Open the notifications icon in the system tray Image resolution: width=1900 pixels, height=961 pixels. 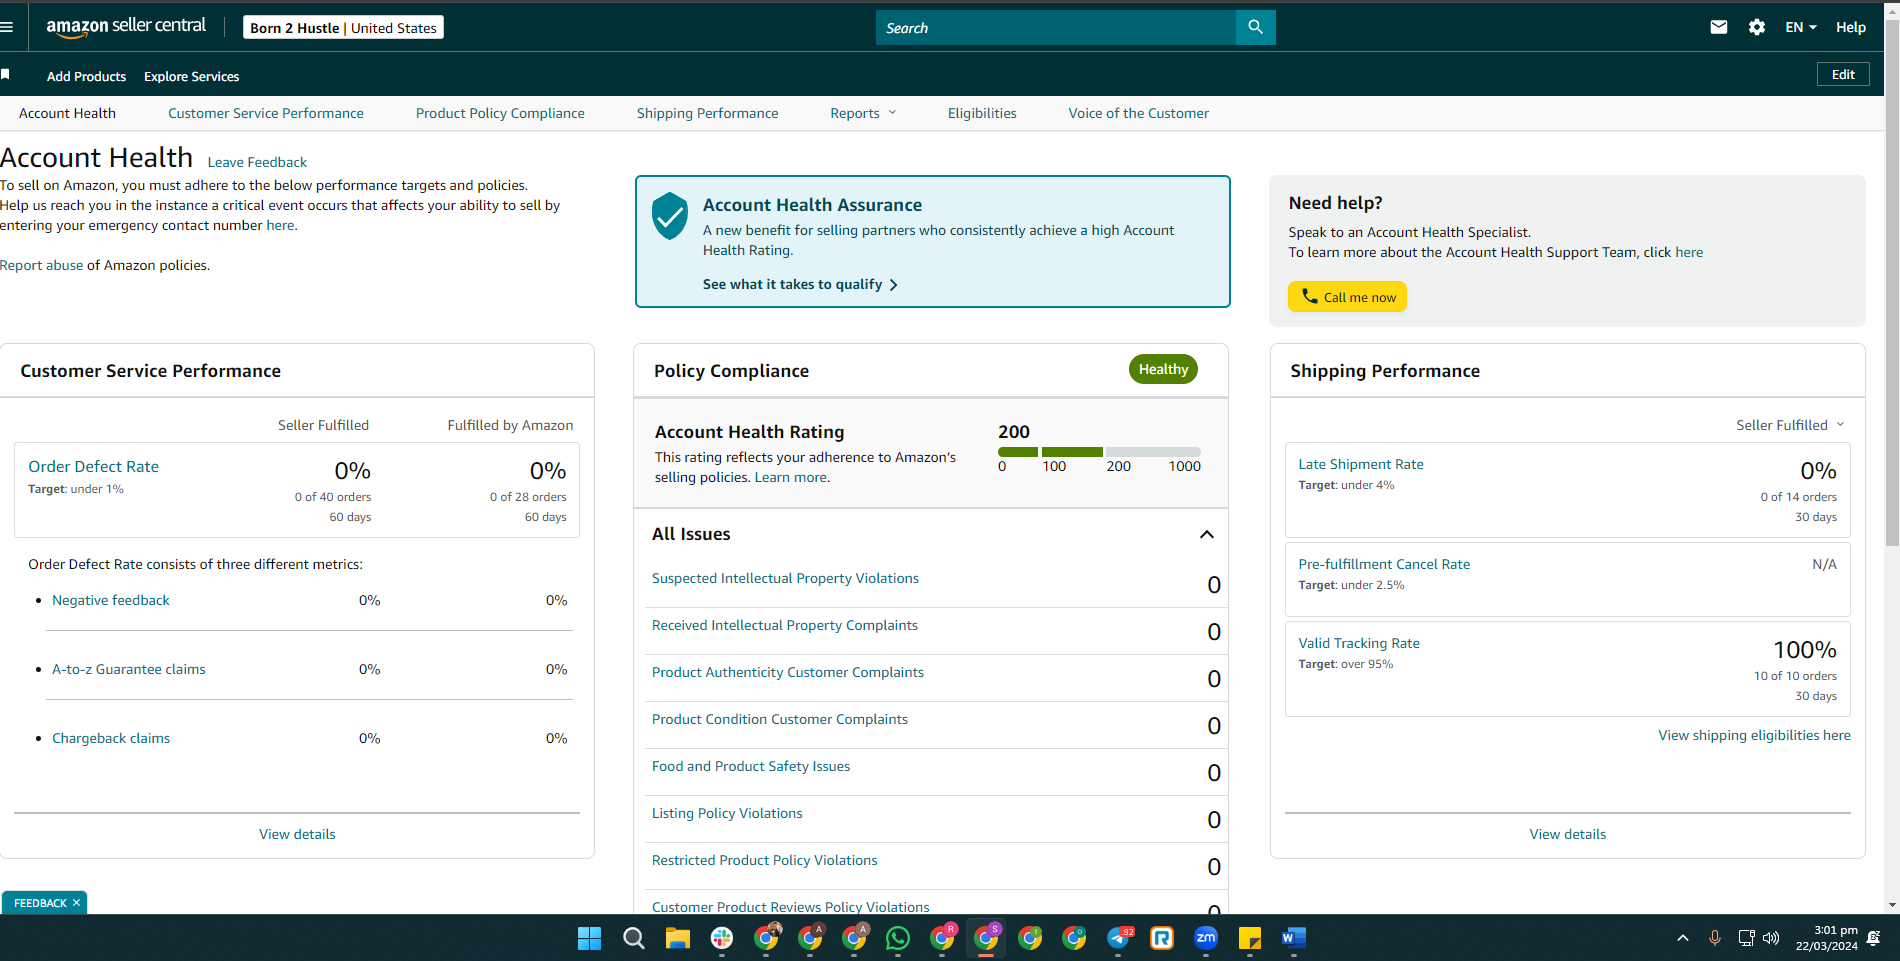1873,938
